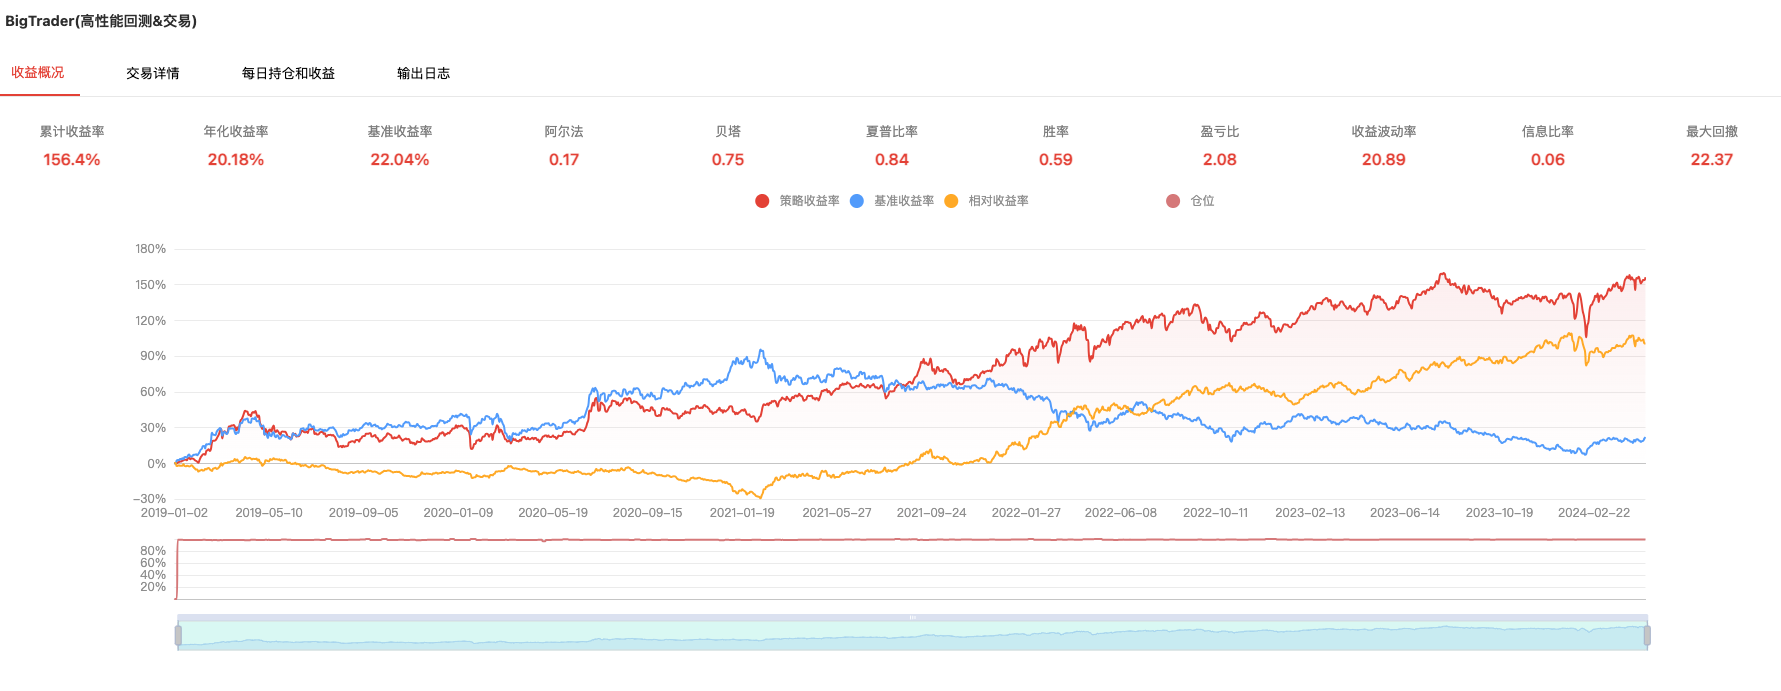Click the 最大回撤 value 22.37
This screenshot has height=691, width=1781.
pos(1711,160)
